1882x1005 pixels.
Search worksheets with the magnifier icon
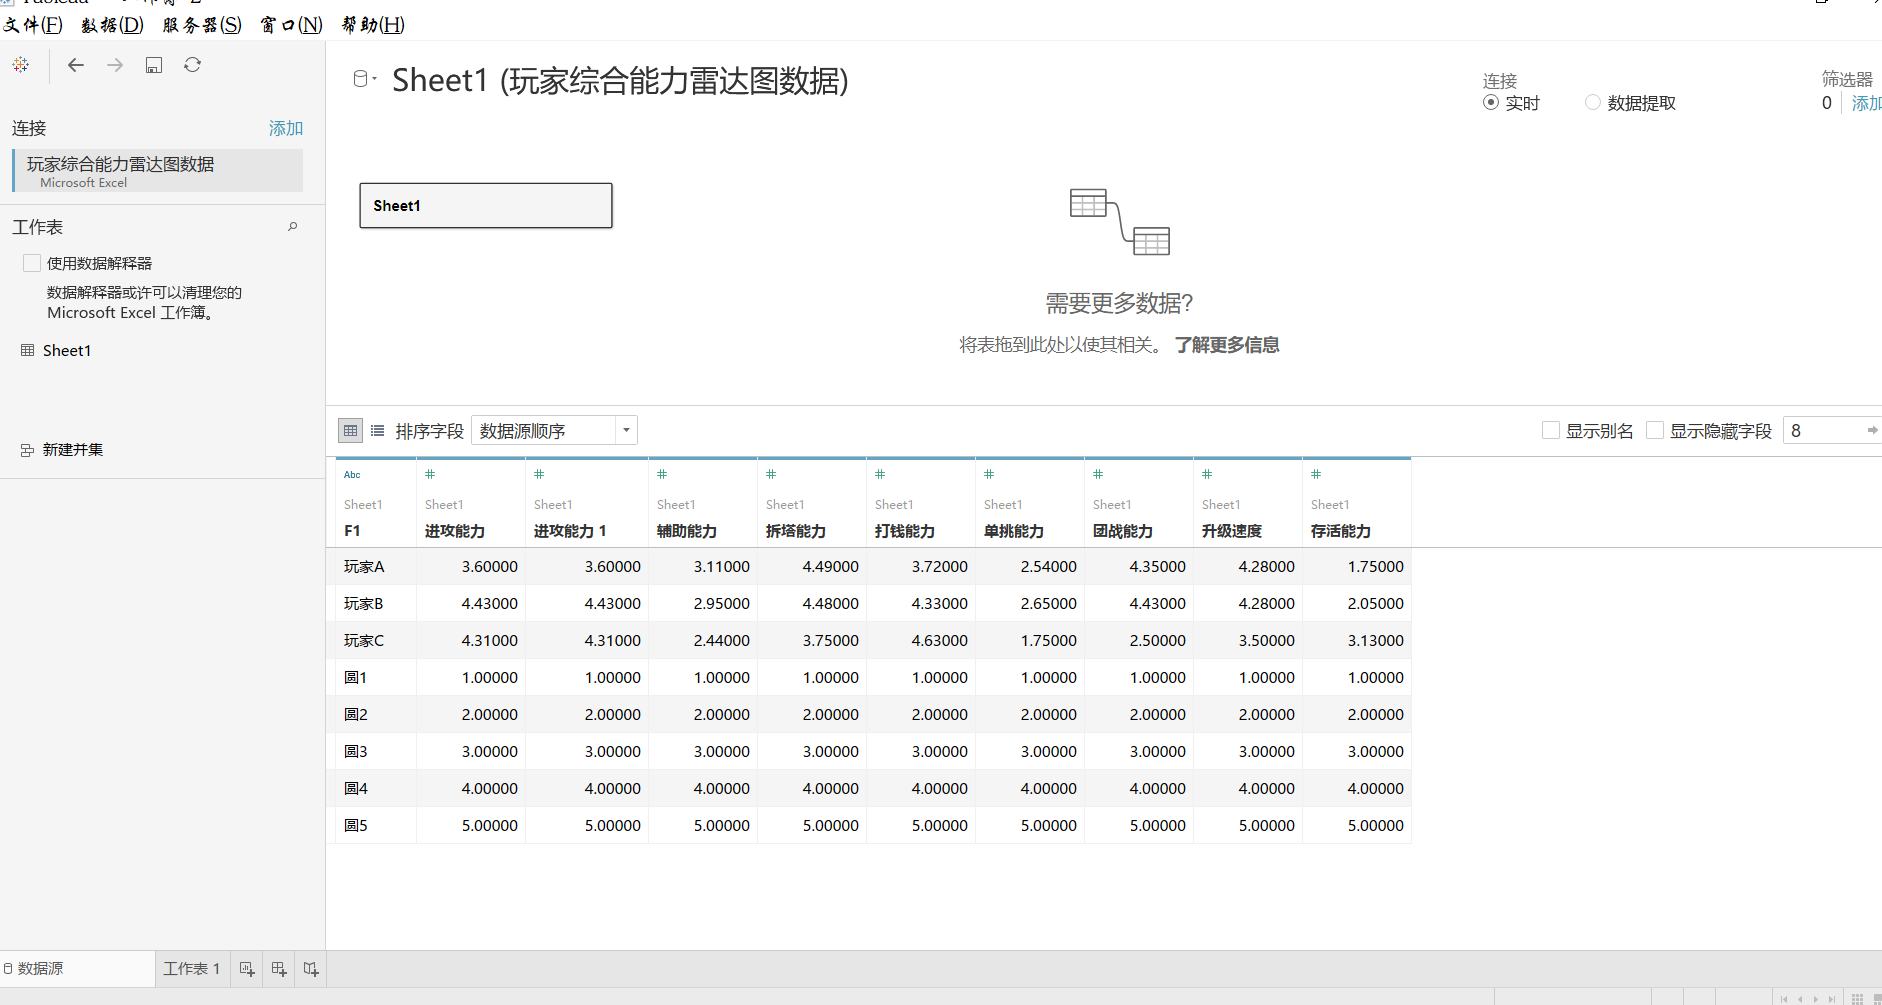293,227
